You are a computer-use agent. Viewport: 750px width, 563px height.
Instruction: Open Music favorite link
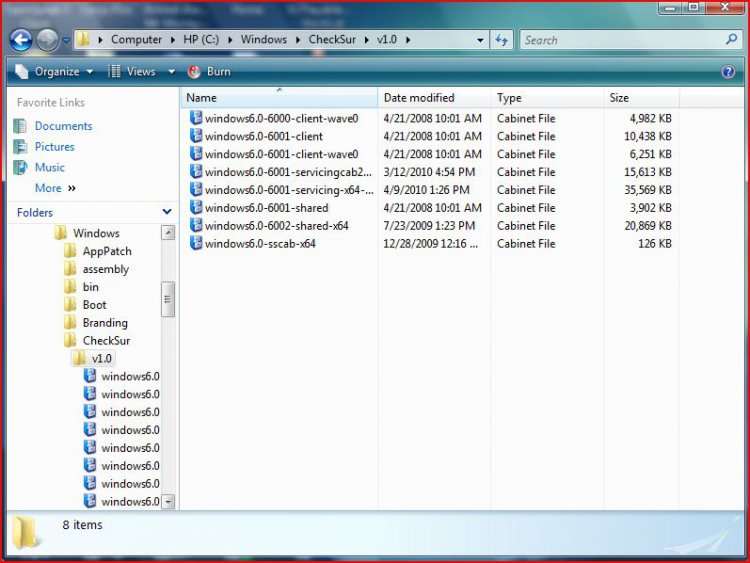50,167
